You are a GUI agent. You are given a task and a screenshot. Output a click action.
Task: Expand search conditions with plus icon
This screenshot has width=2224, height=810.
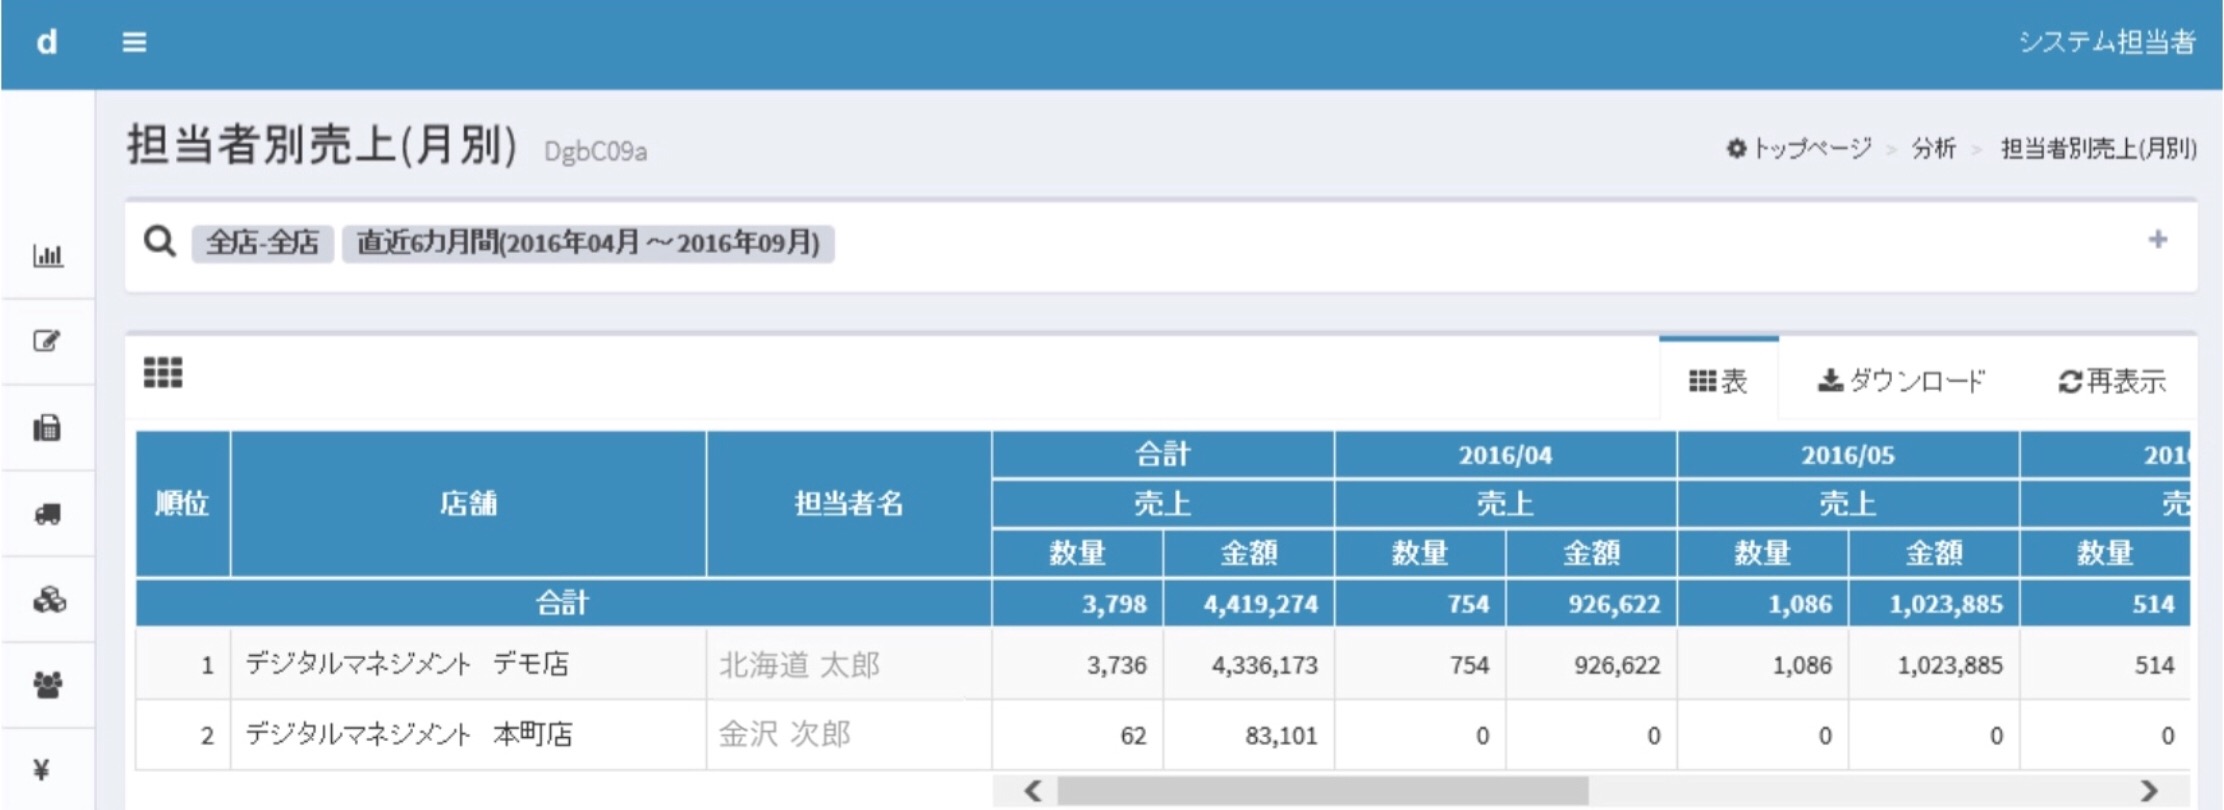(2157, 240)
